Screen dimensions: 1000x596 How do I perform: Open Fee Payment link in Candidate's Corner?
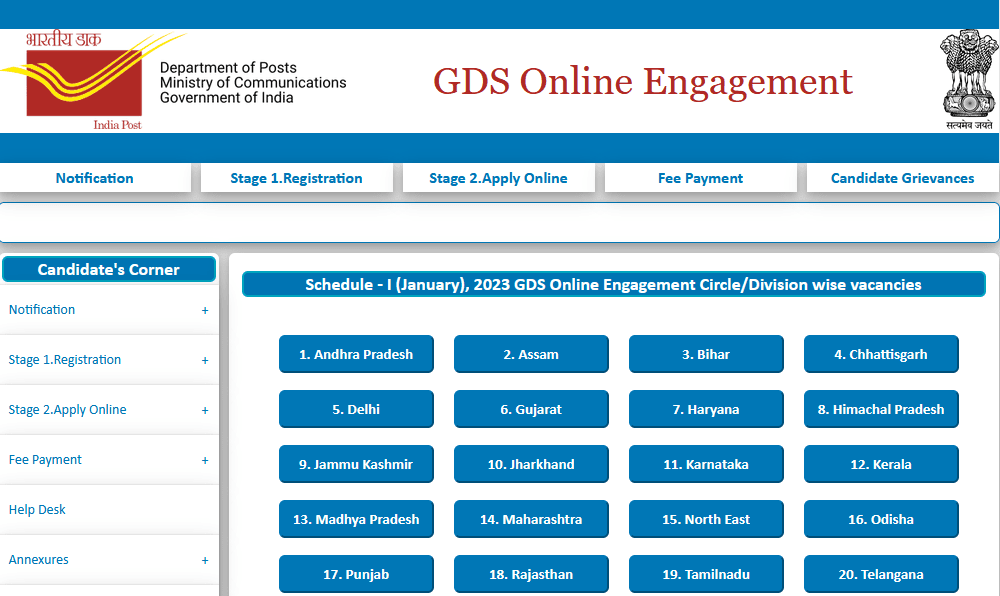click(45, 460)
